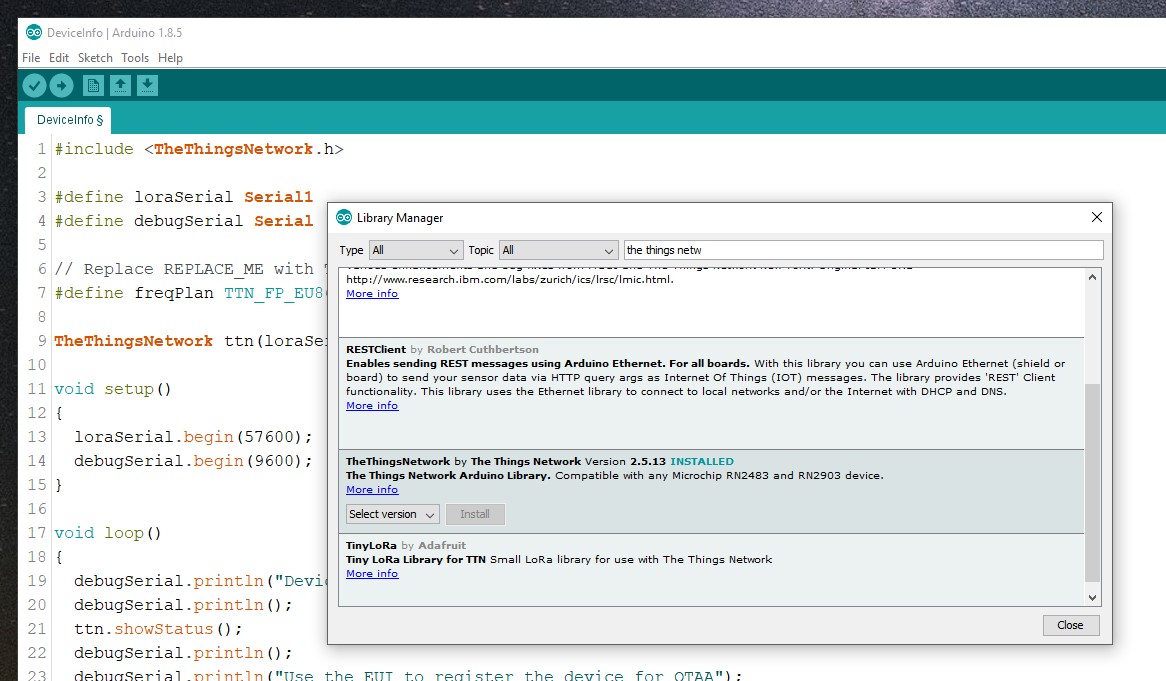The width and height of the screenshot is (1166, 681).
Task: Click the #define loraSerial Serial1 line
Action: click(x=184, y=196)
